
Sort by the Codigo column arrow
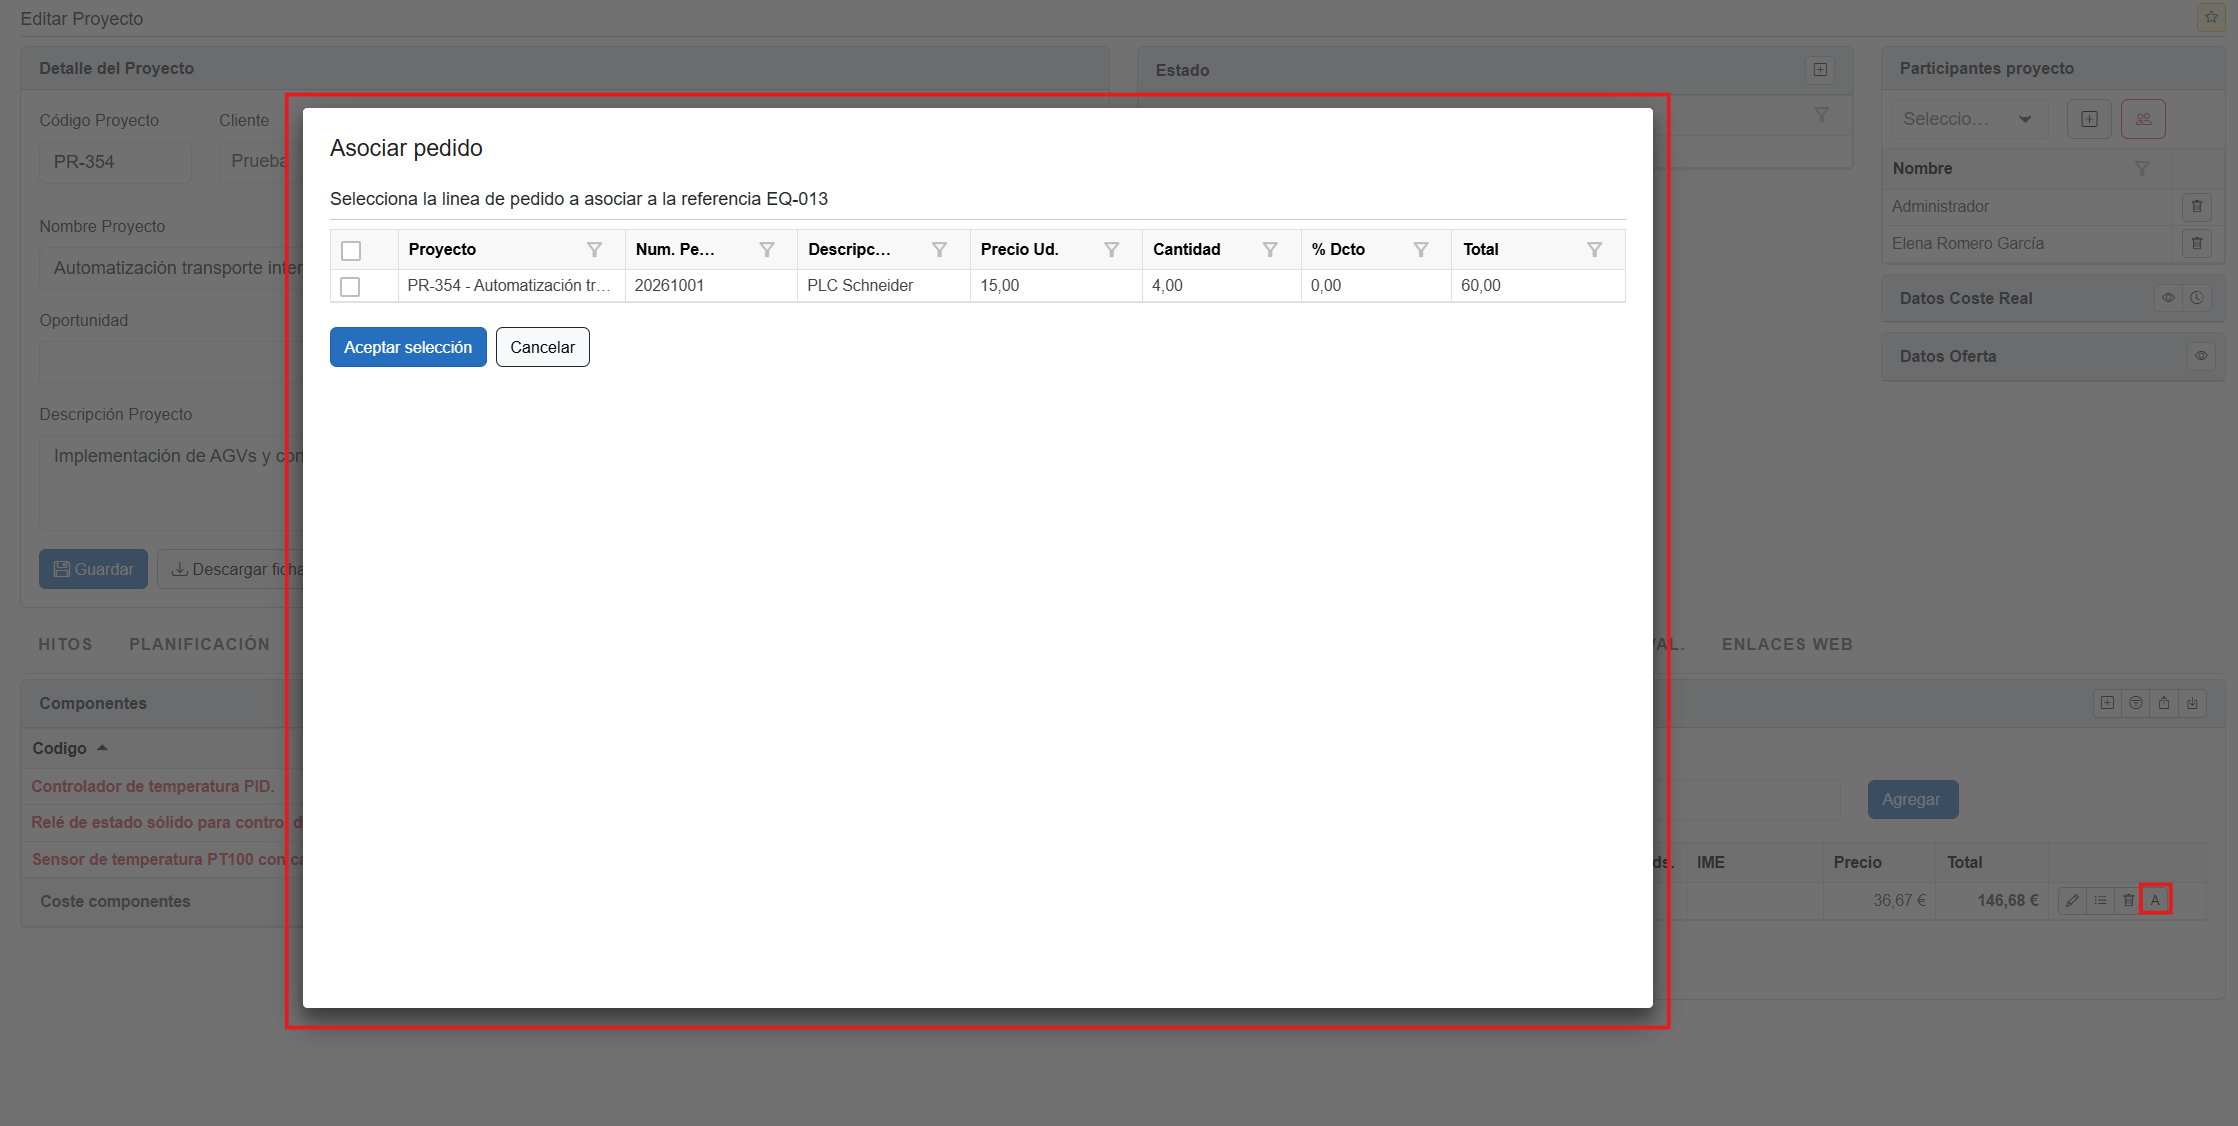(102, 748)
